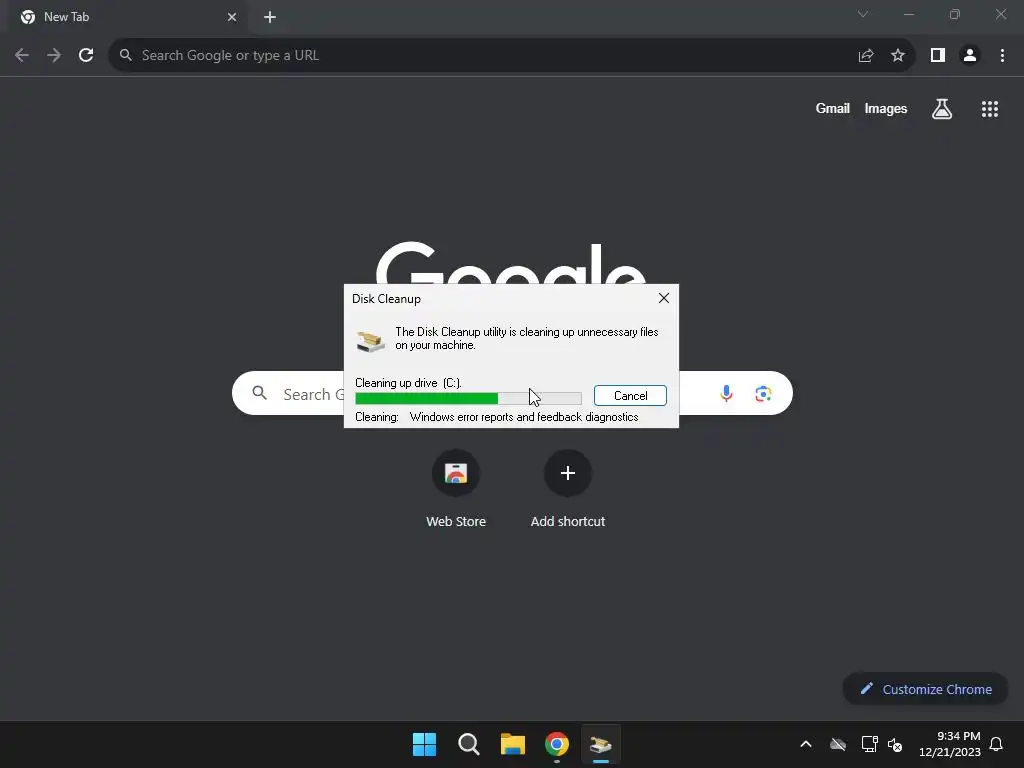Click Chrome icon in taskbar
Viewport: 1024px width, 768px height.
point(557,744)
